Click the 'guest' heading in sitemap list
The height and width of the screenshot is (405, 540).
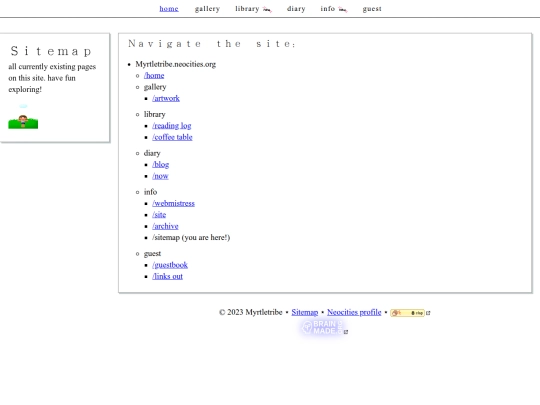[152, 254]
